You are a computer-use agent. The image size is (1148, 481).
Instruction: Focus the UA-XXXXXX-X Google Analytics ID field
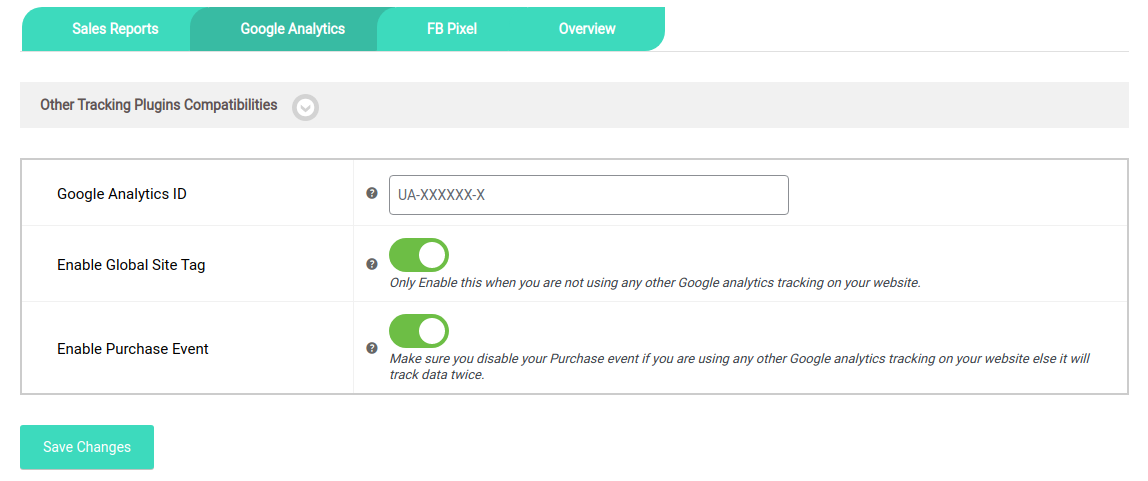click(588, 195)
